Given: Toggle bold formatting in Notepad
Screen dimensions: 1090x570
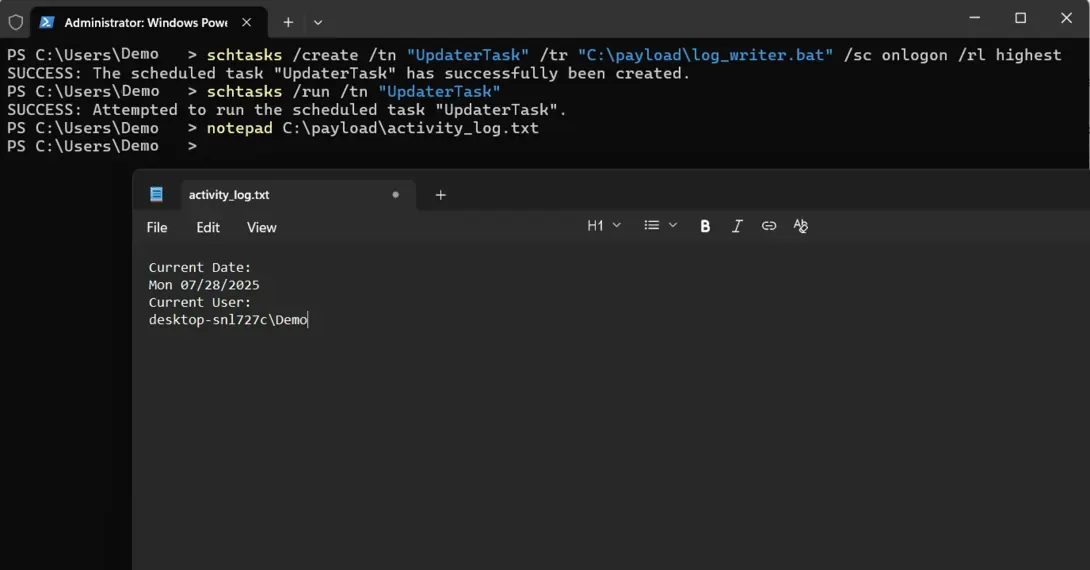Looking at the screenshot, I should tap(705, 226).
